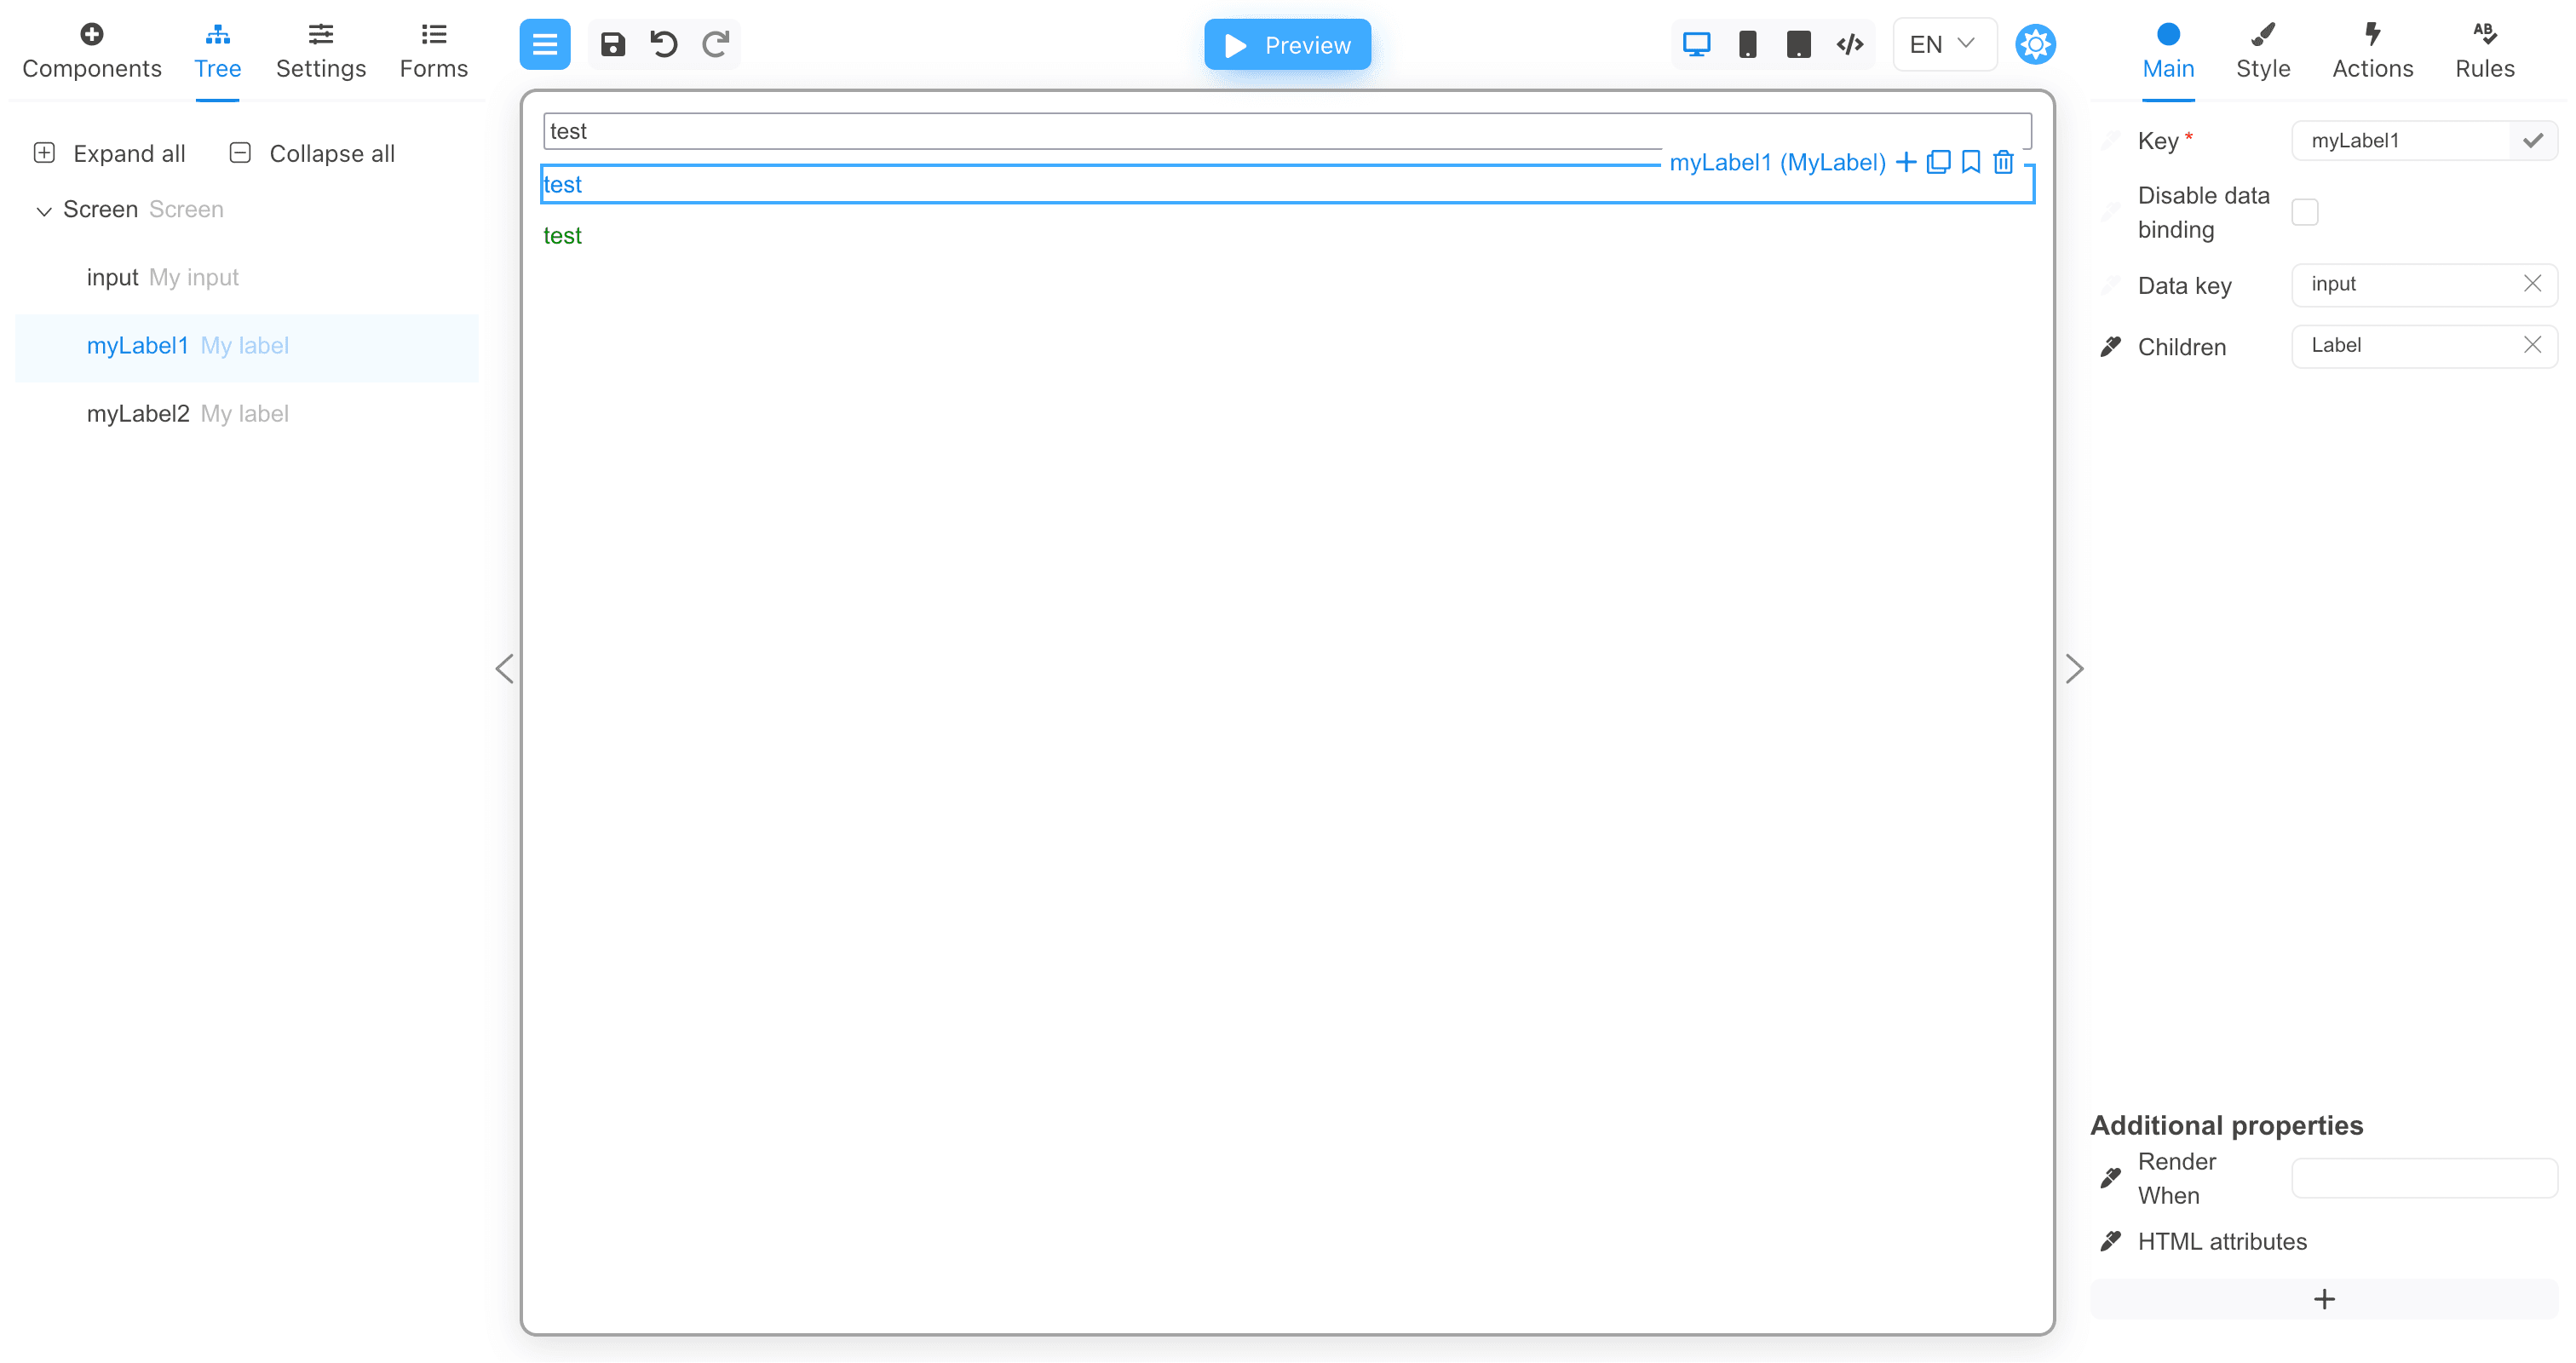
Task: Open the settings gear icon
Action: tap(2035, 44)
